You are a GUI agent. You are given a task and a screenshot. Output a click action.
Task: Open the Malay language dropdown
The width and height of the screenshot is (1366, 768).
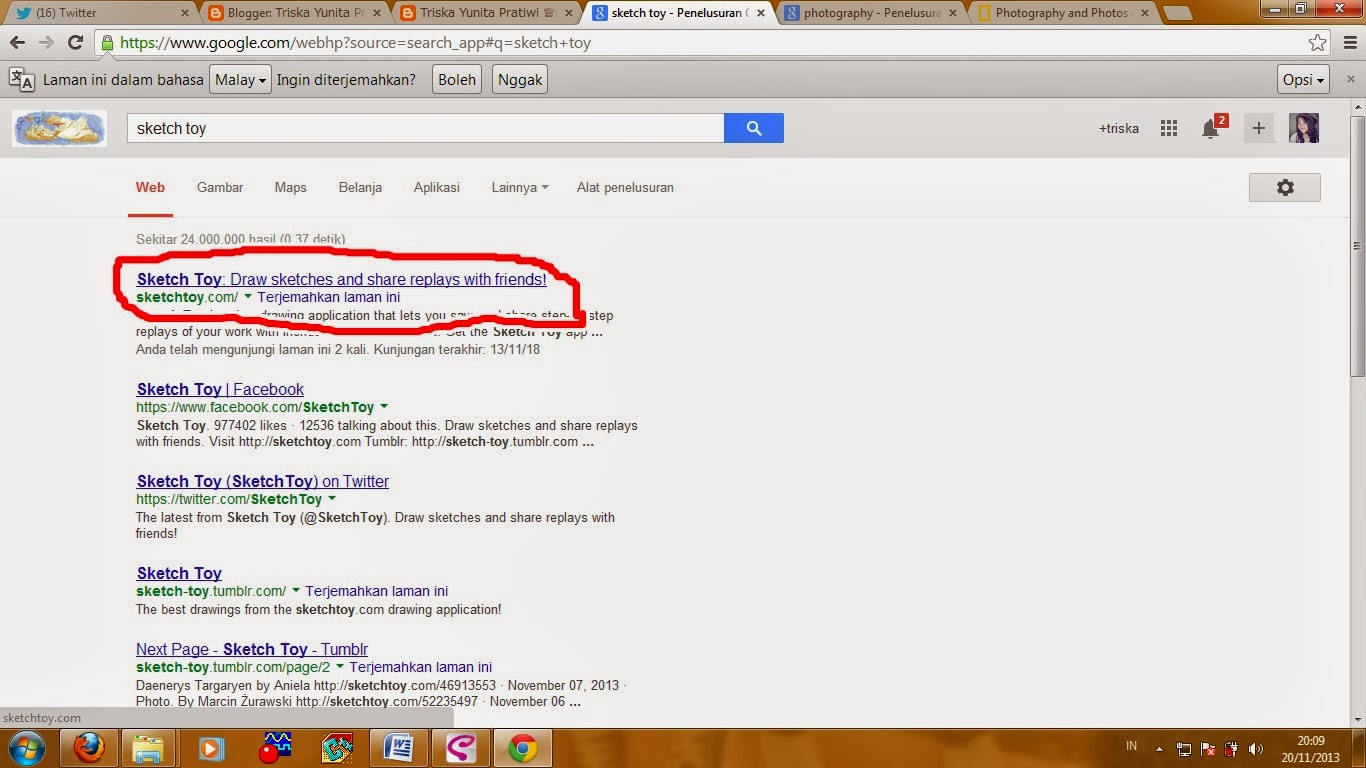(241, 80)
